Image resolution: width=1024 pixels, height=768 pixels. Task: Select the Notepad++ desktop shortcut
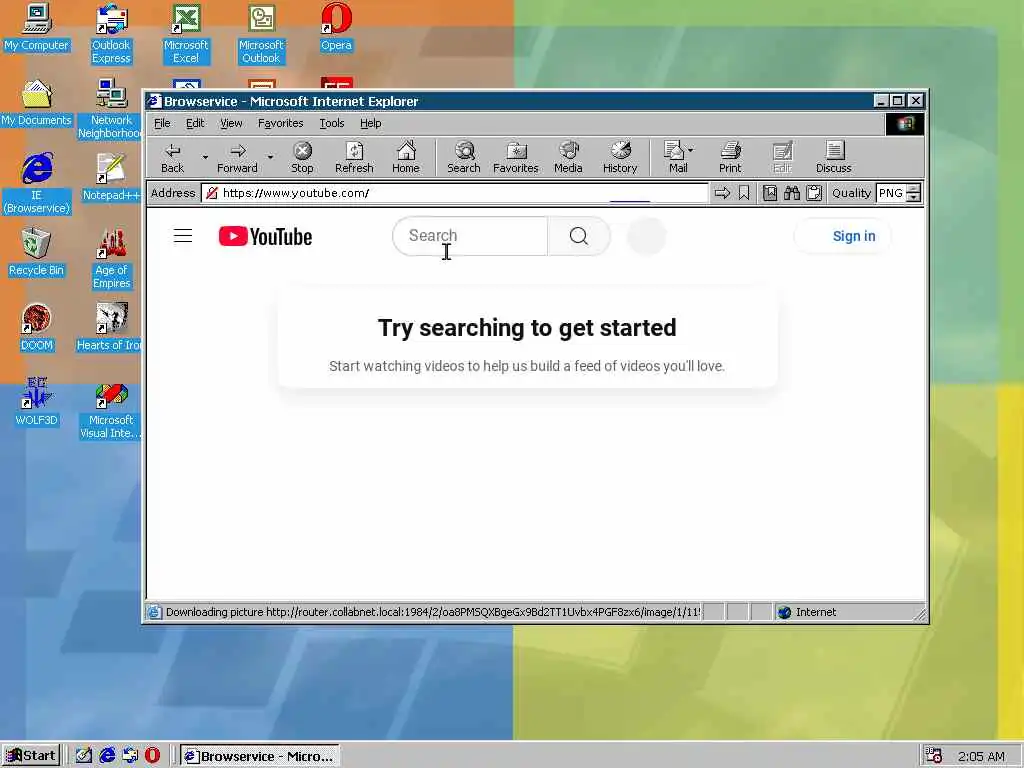[111, 178]
